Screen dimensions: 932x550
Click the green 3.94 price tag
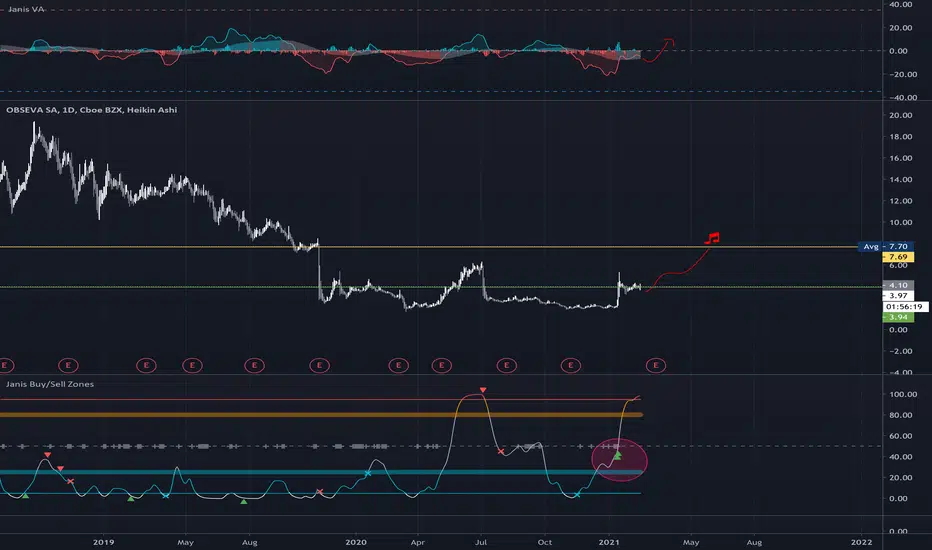pos(898,318)
